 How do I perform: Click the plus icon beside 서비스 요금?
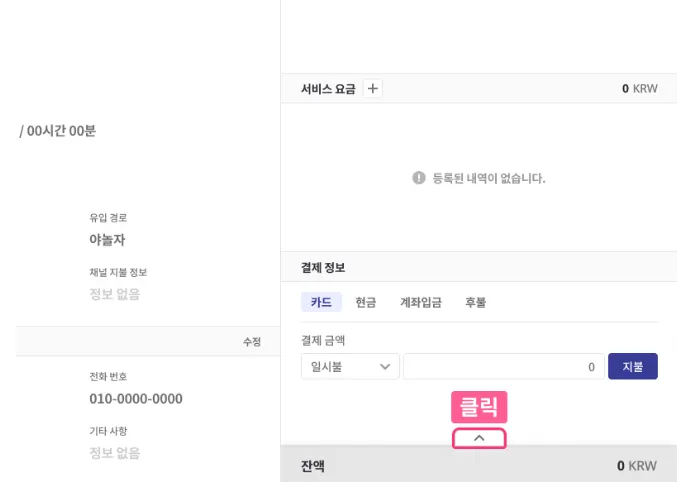[x=373, y=88]
